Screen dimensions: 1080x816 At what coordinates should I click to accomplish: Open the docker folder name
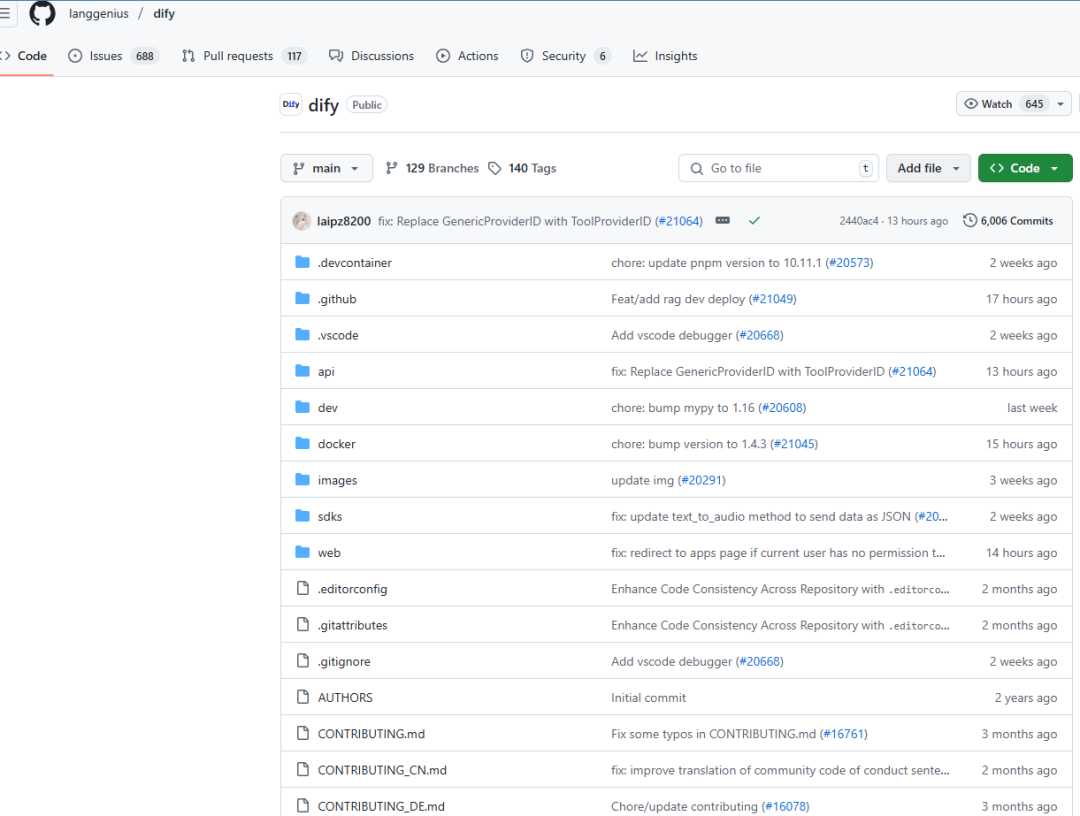(x=336, y=444)
